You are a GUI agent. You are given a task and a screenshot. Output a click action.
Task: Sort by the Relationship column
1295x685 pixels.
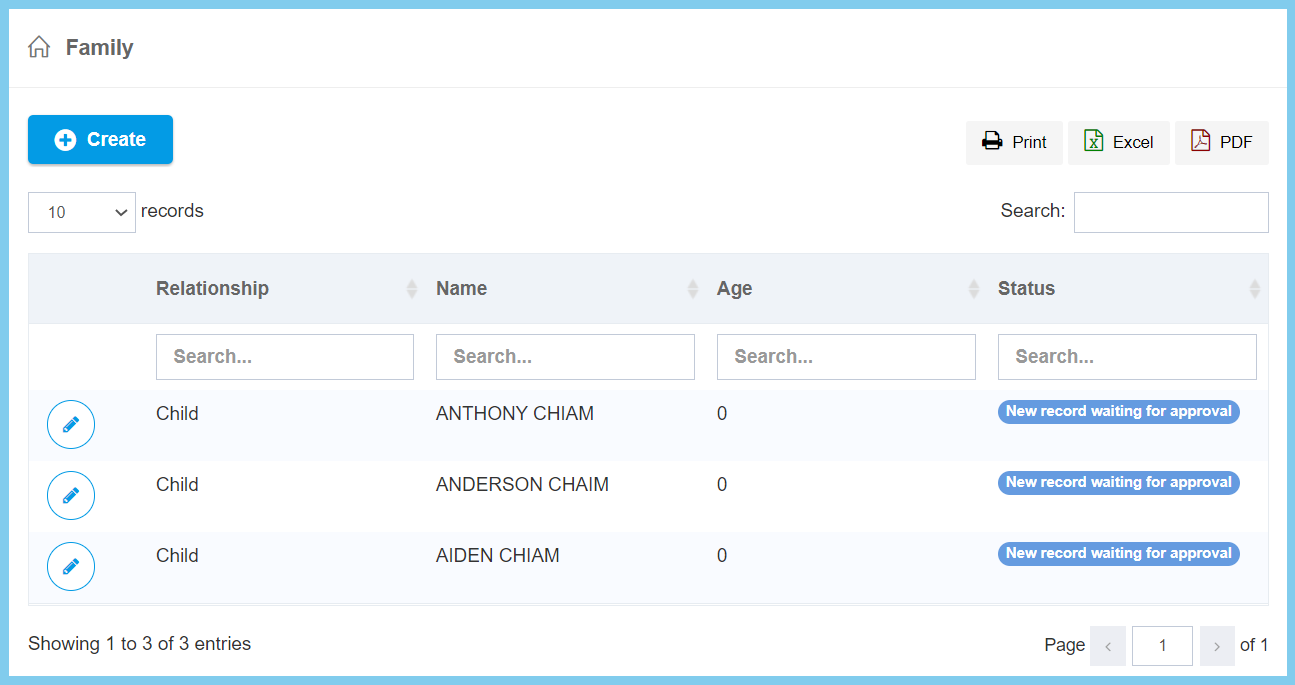click(x=212, y=288)
